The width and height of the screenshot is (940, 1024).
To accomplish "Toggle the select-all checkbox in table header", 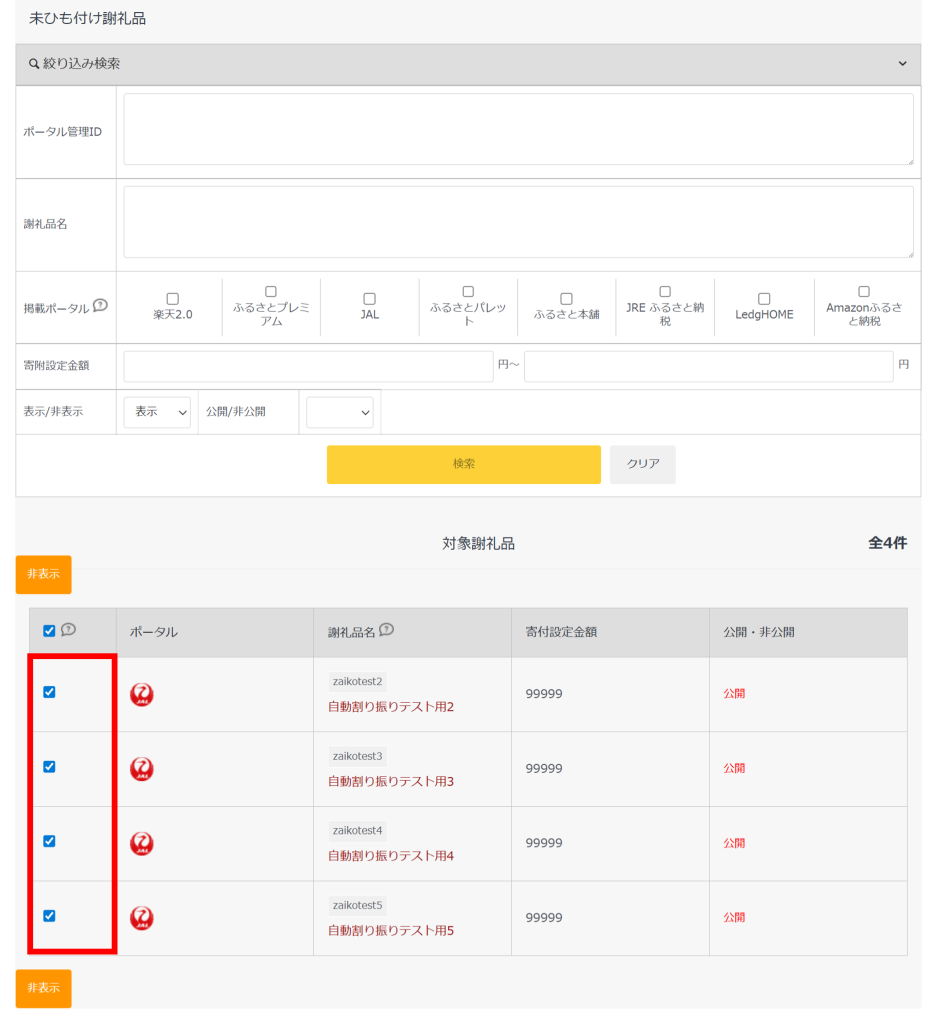I will (49, 631).
